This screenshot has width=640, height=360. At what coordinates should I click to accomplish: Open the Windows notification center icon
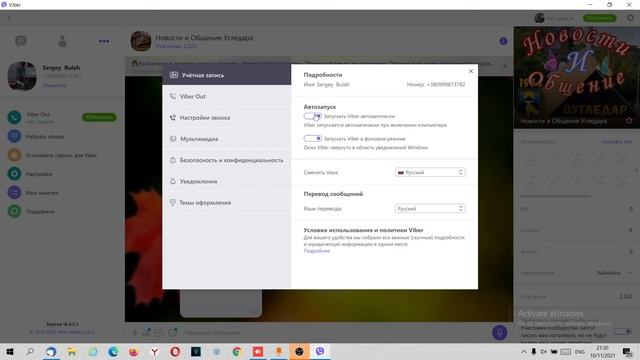627,351
